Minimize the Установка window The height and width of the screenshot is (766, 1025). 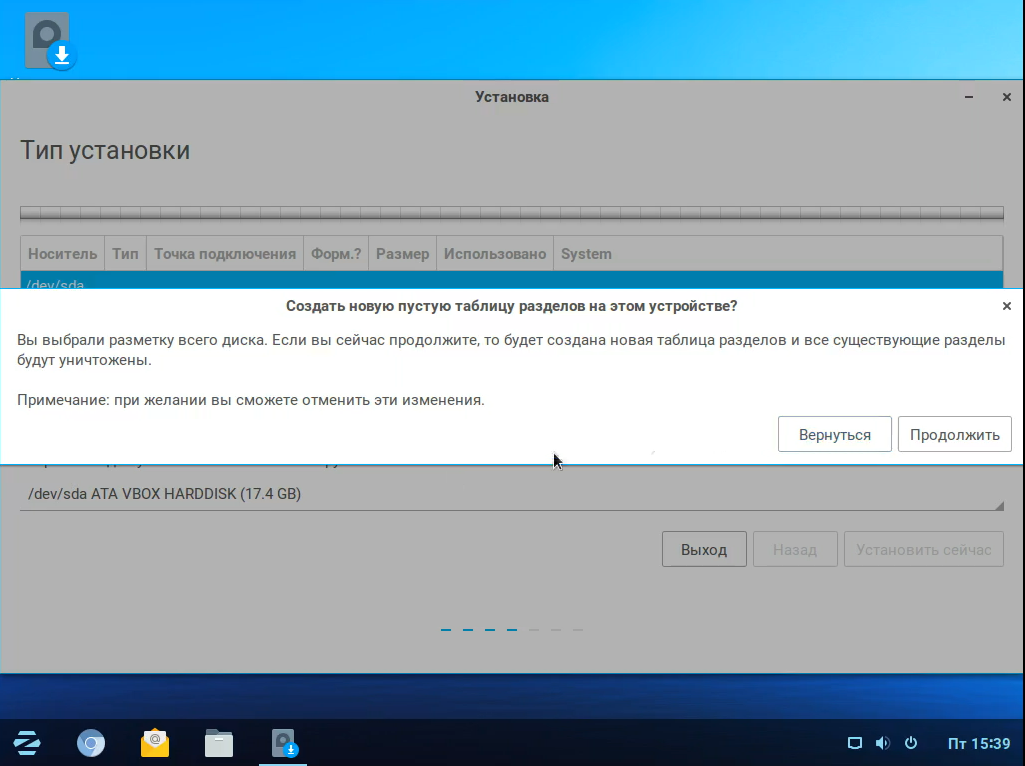pyautogui.click(x=969, y=97)
